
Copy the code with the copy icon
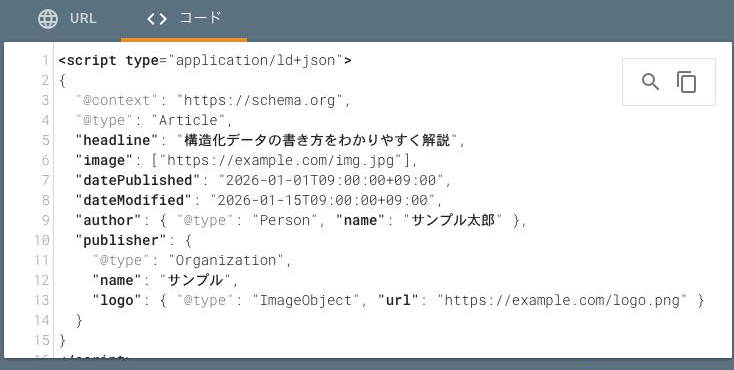point(687,82)
